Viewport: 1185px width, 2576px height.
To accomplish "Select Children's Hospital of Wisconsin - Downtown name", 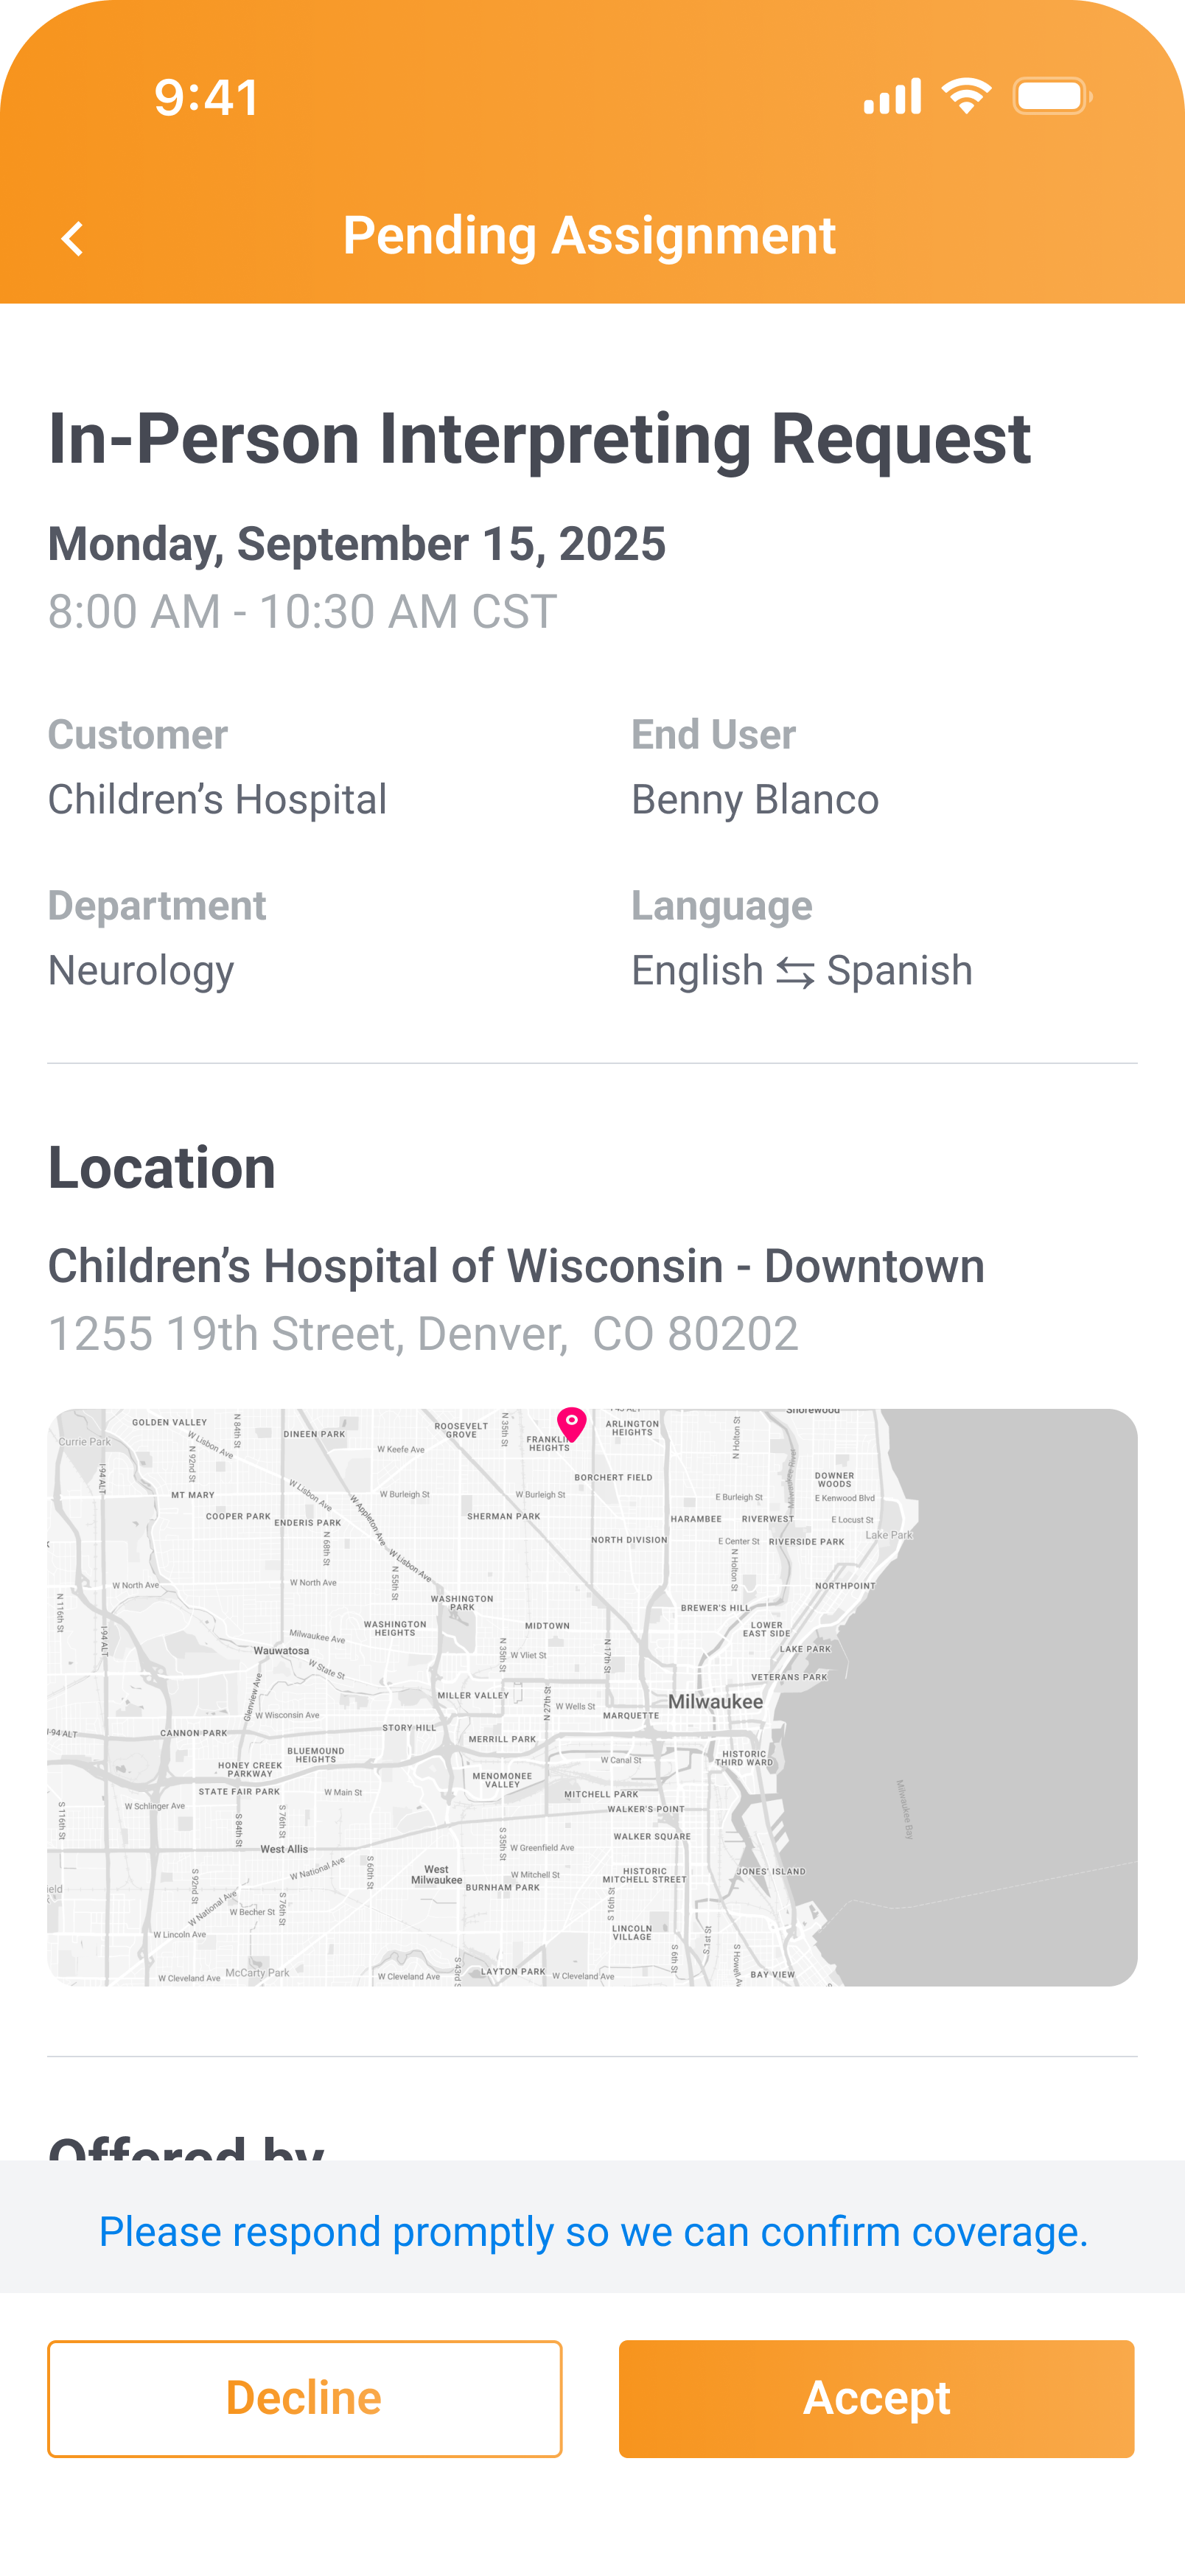I will (x=516, y=1266).
